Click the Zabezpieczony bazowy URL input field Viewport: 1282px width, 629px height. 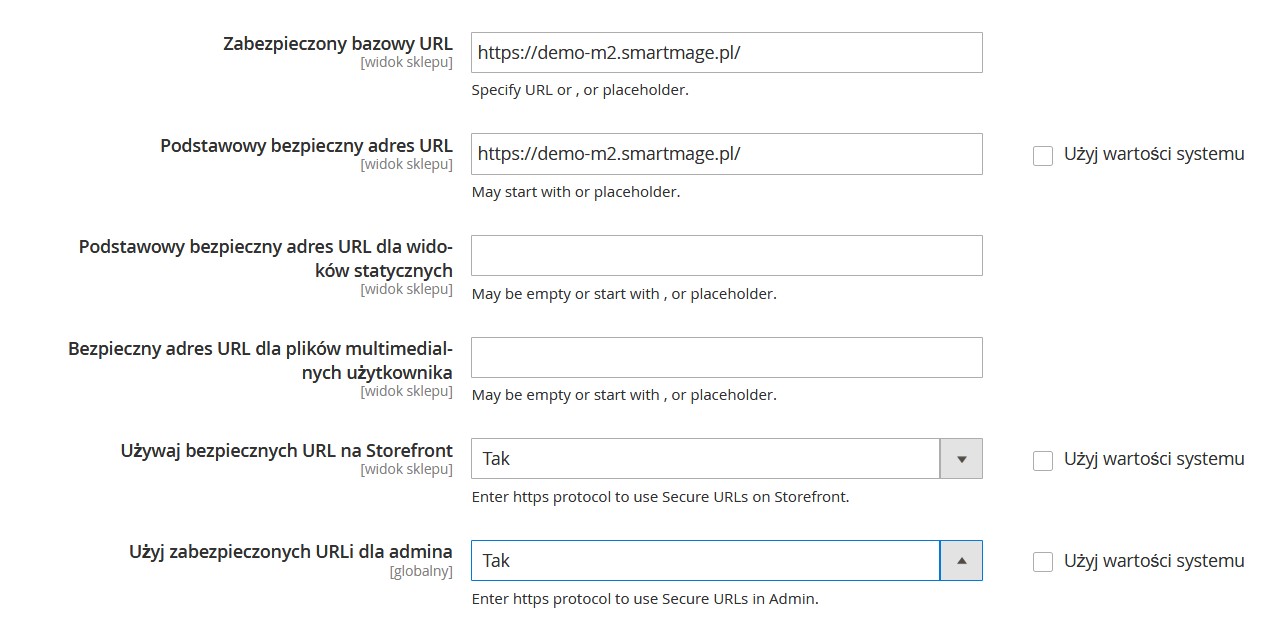[x=726, y=53]
